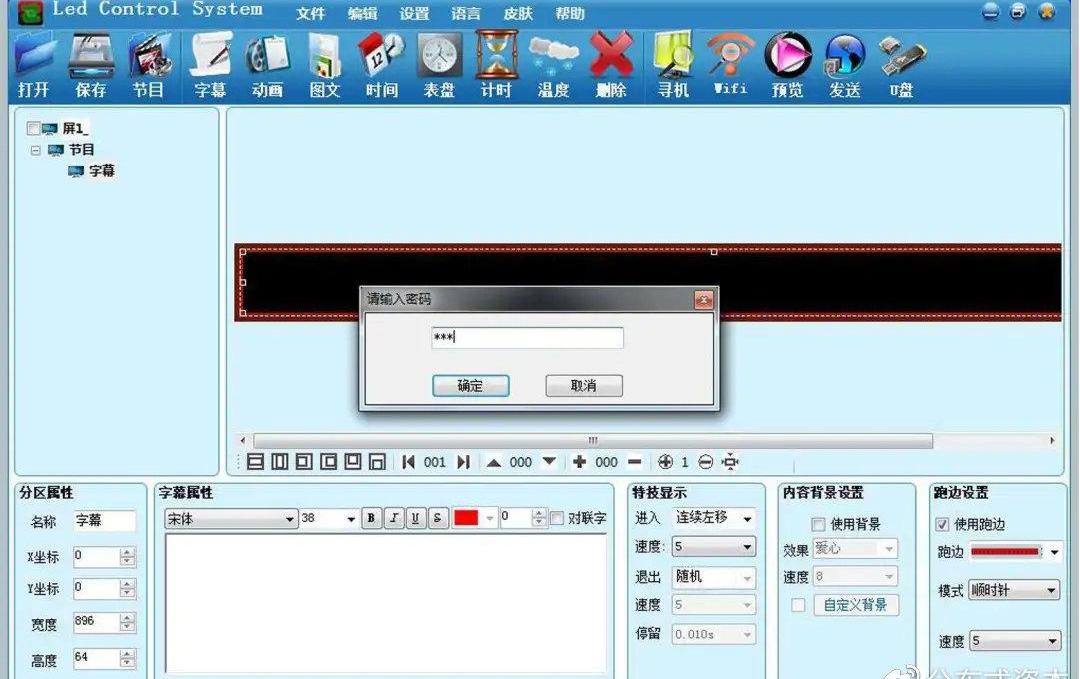Screen dimensions: 1080x679
Task: Click the red font color swatch
Action: [x=466, y=518]
